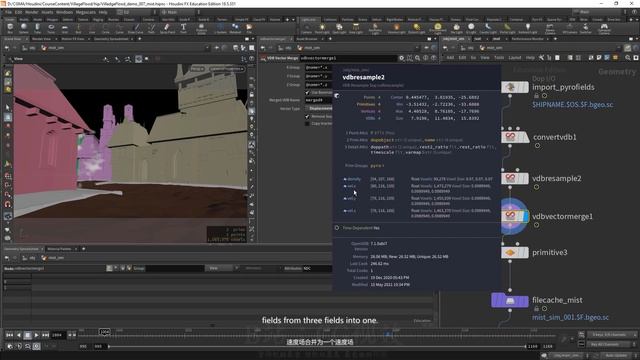Select the Torus shelf tool
The width and height of the screenshot is (640, 360).
(51, 28)
